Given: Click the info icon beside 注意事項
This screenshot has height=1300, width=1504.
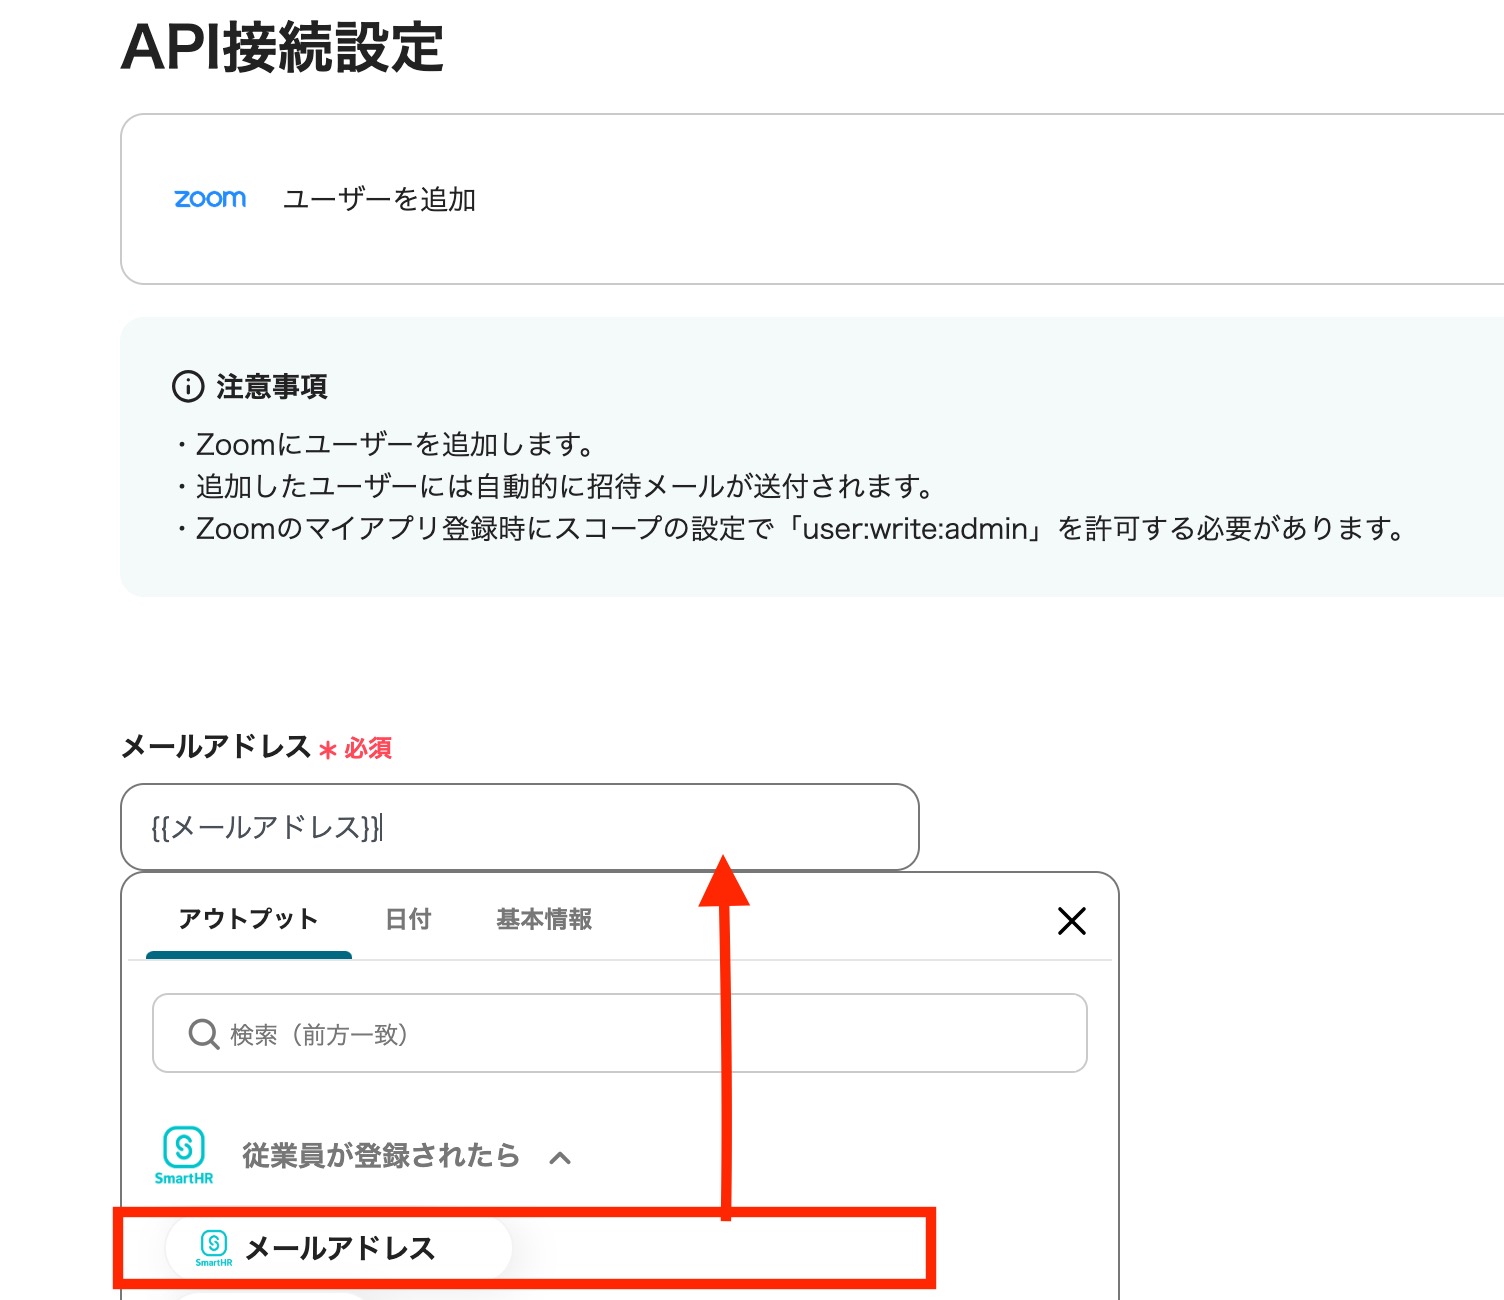Looking at the screenshot, I should pyautogui.click(x=188, y=386).
